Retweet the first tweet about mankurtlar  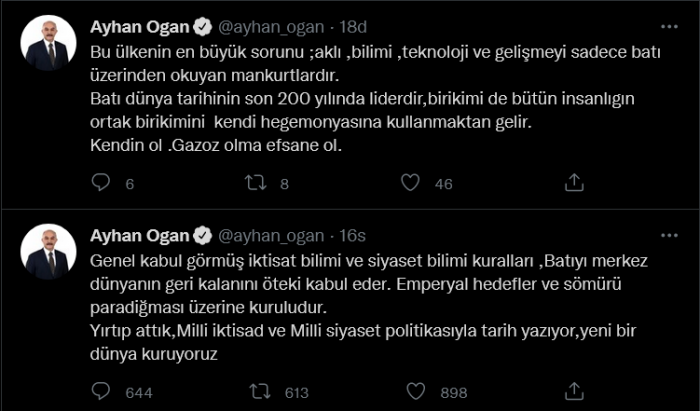255,183
